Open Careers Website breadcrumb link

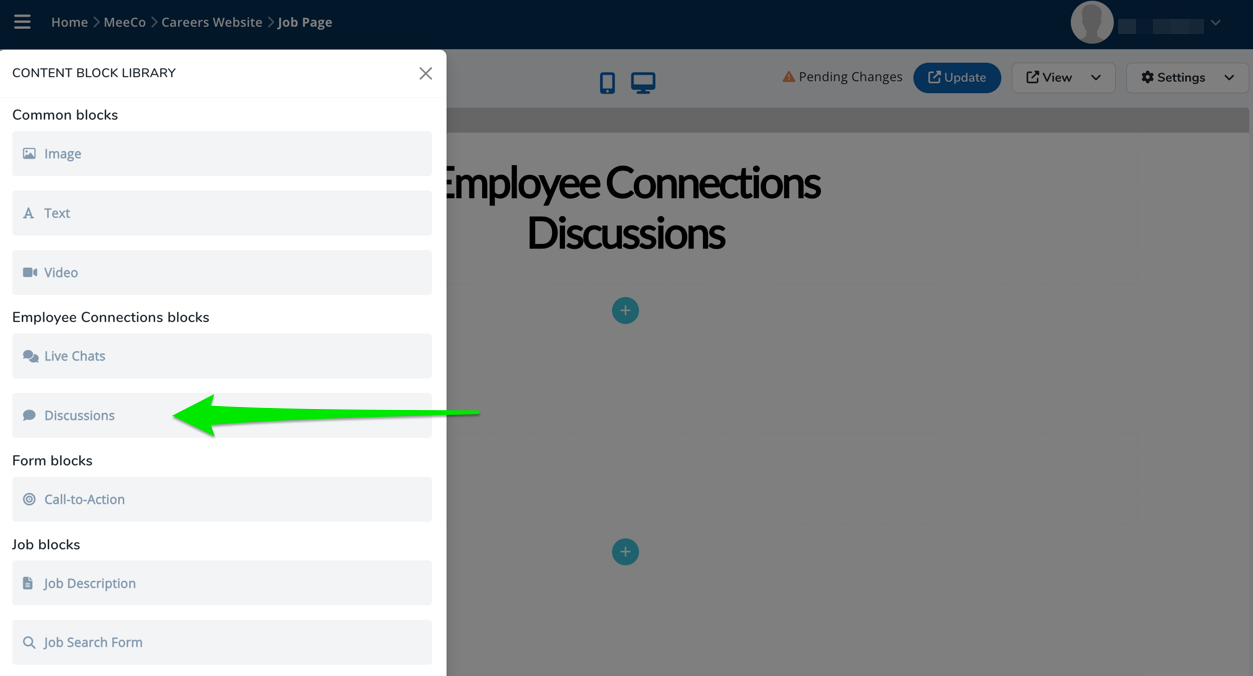[211, 22]
